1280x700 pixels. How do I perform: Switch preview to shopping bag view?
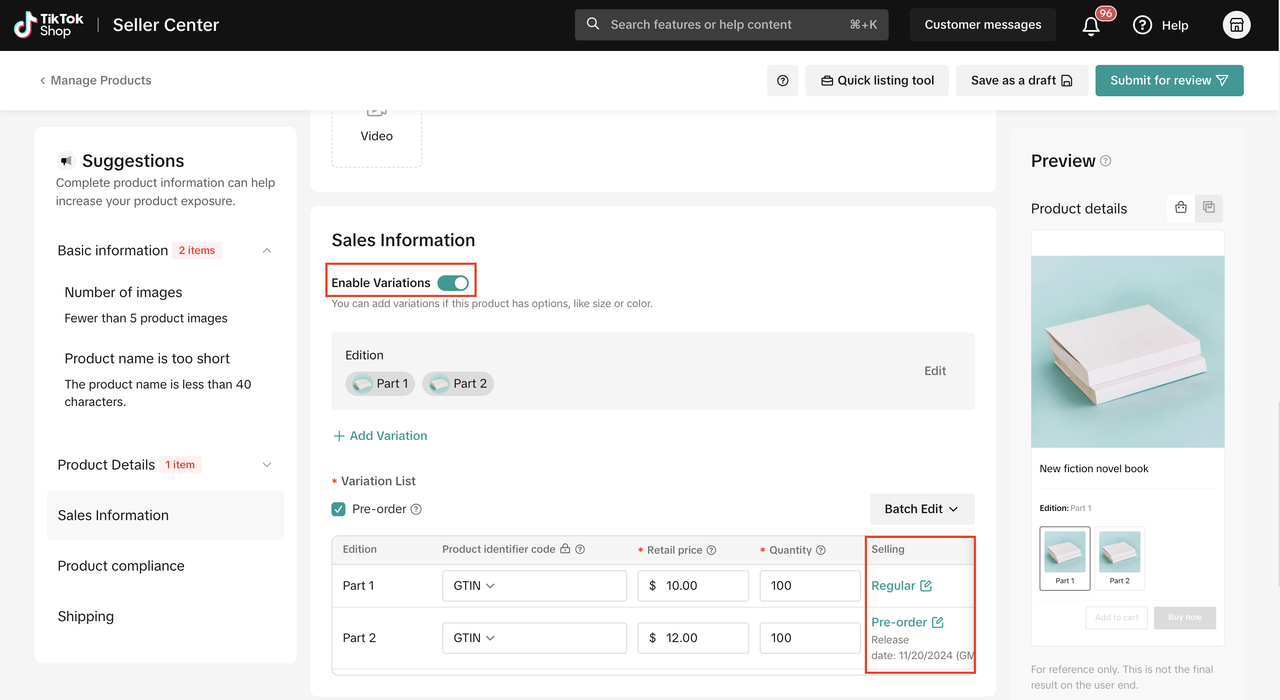(x=1181, y=208)
